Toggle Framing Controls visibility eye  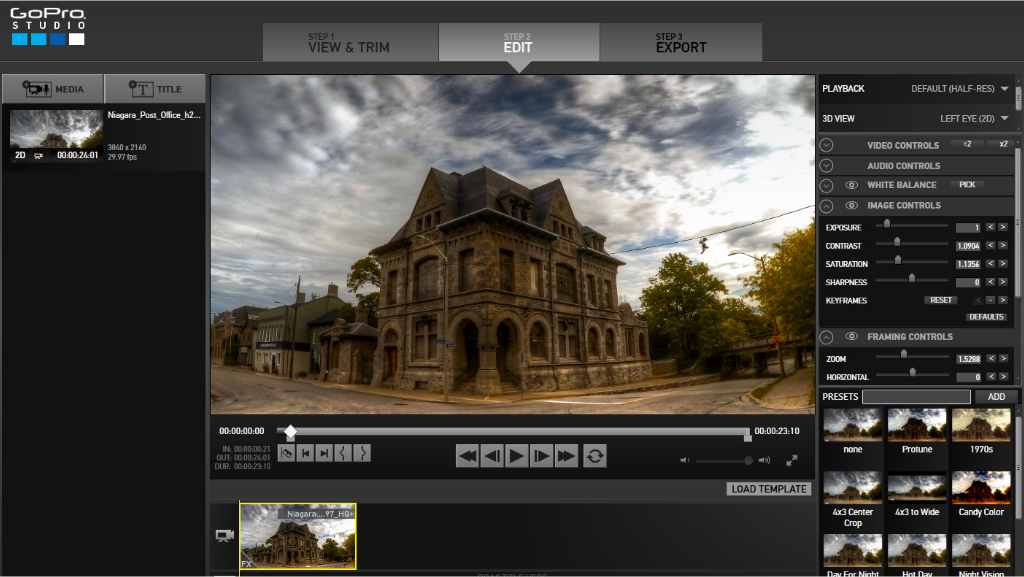point(852,336)
